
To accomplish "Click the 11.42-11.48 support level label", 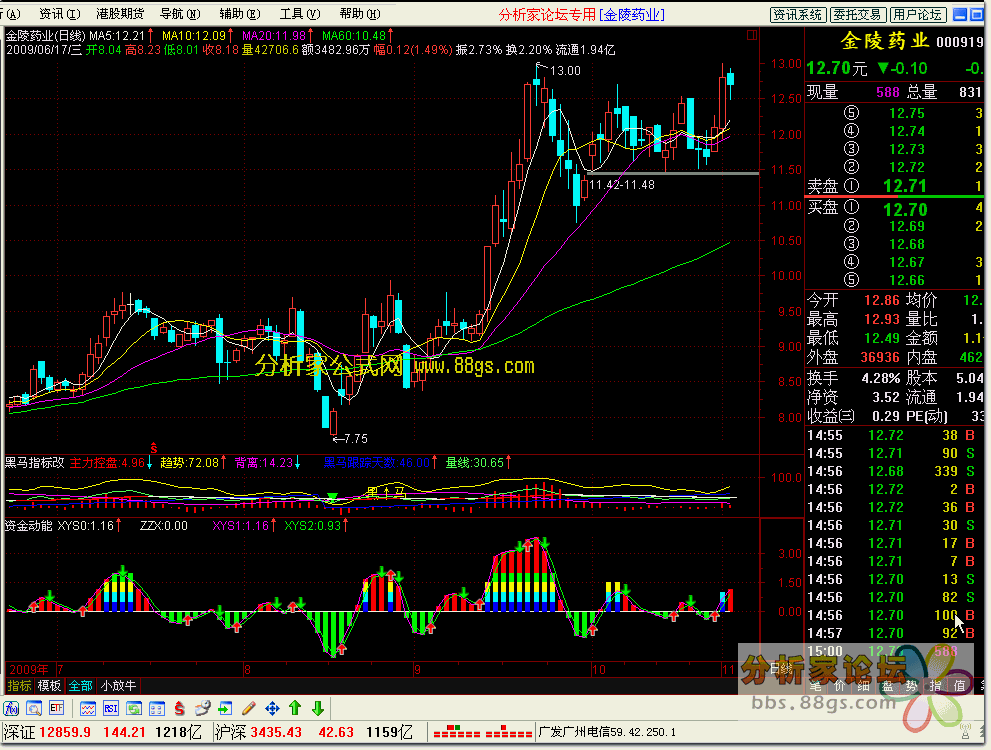I will tap(622, 184).
